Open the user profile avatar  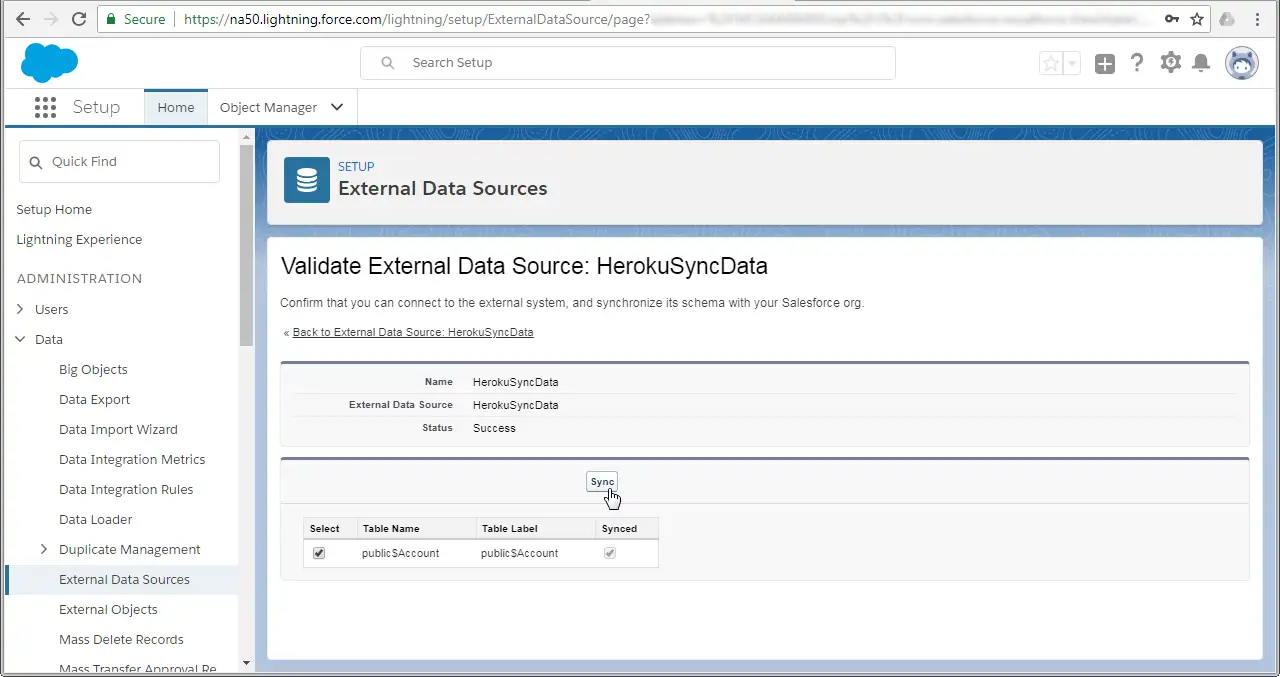pos(1242,63)
